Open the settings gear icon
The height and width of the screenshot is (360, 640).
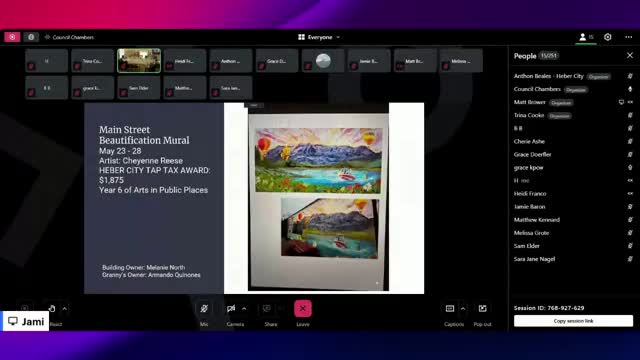point(608,37)
